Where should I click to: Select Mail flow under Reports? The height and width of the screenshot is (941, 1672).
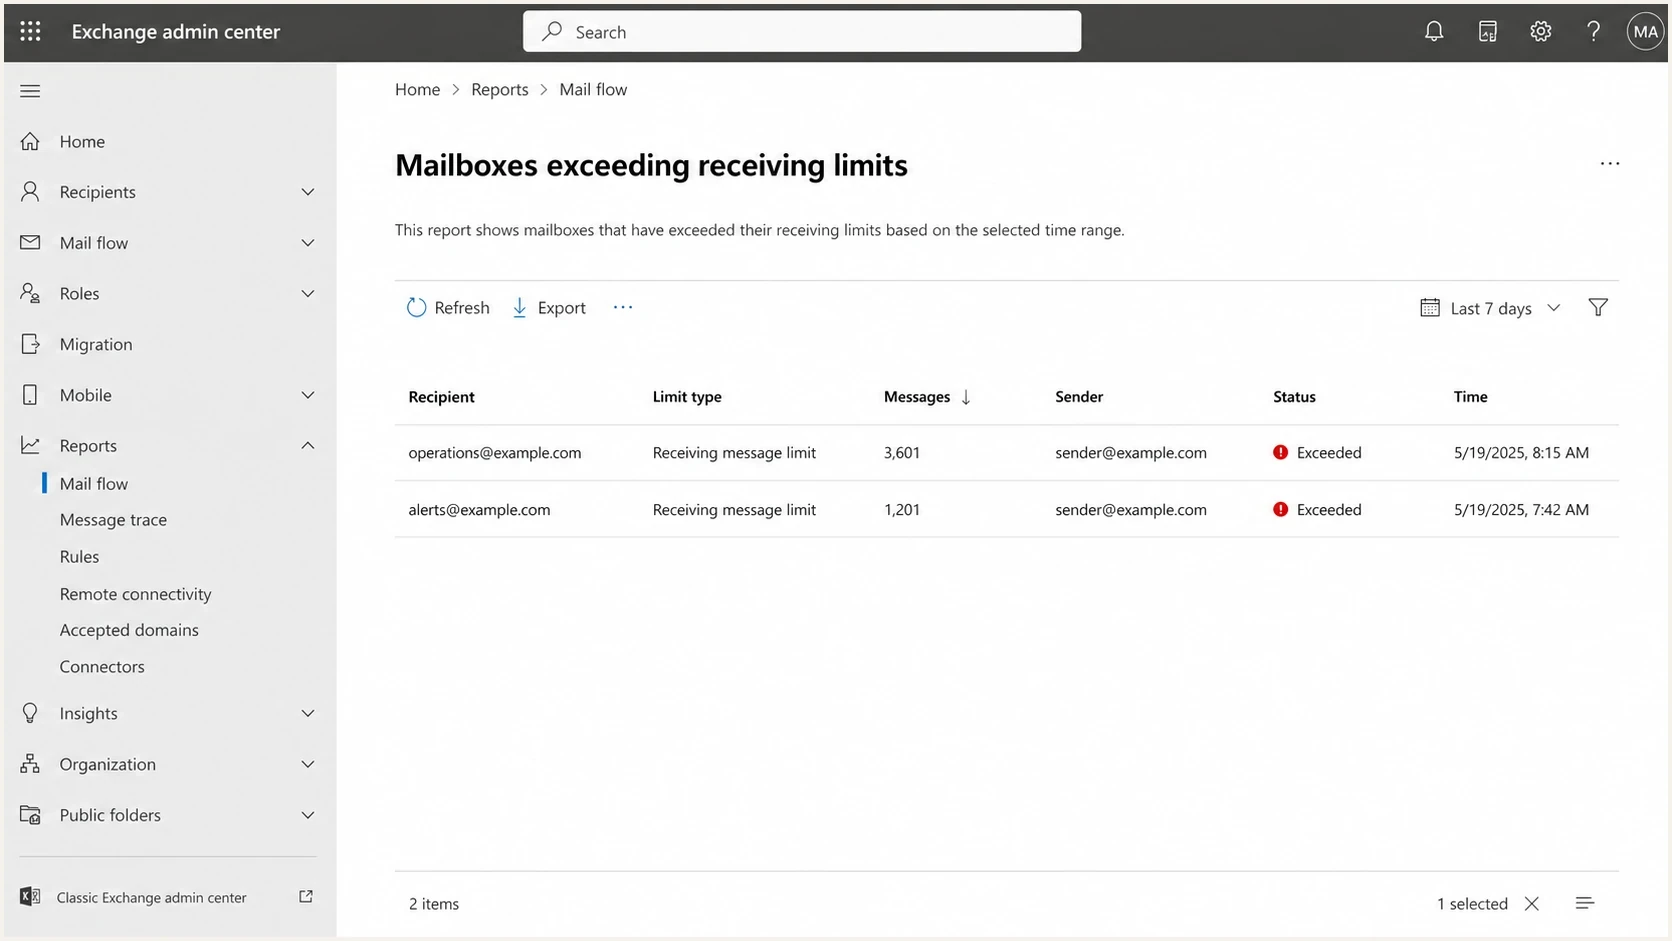coord(93,483)
